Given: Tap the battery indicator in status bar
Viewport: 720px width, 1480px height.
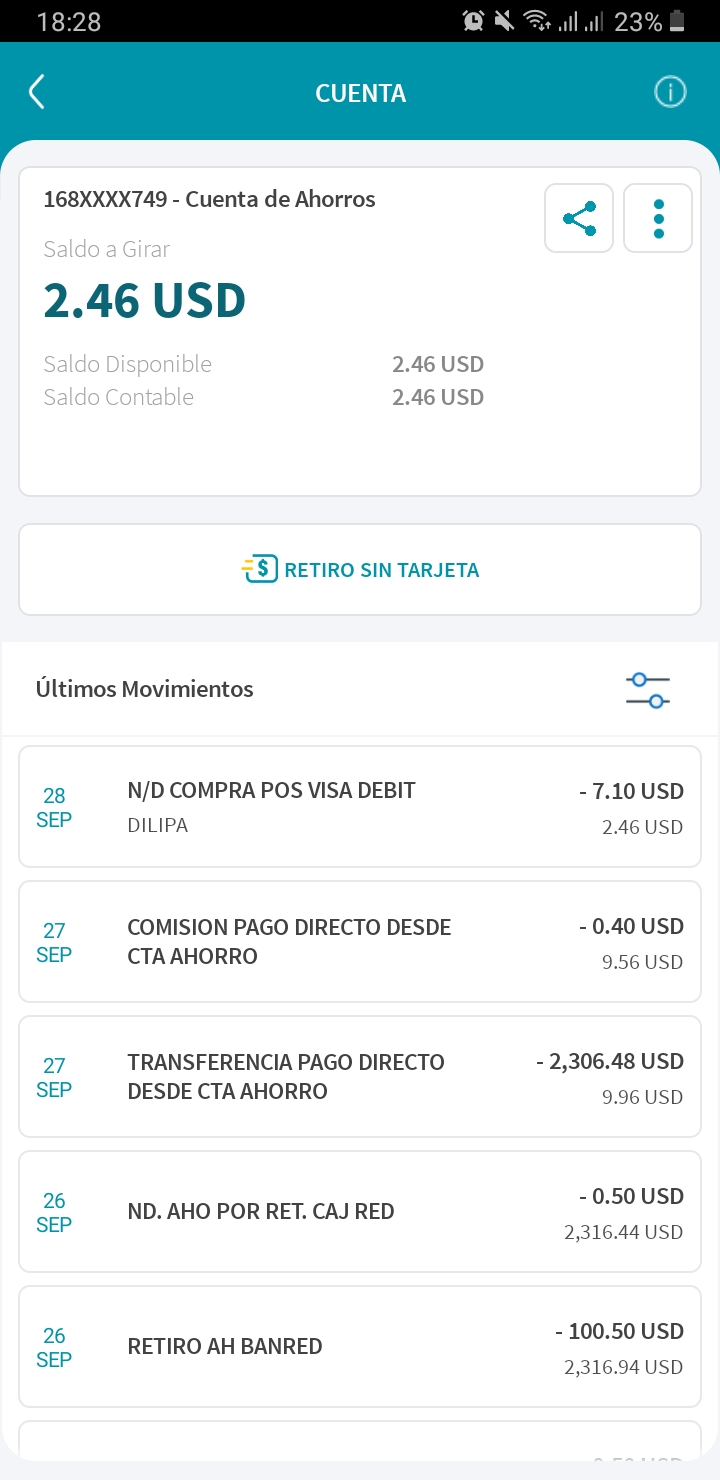Looking at the screenshot, I should coord(678,21).
